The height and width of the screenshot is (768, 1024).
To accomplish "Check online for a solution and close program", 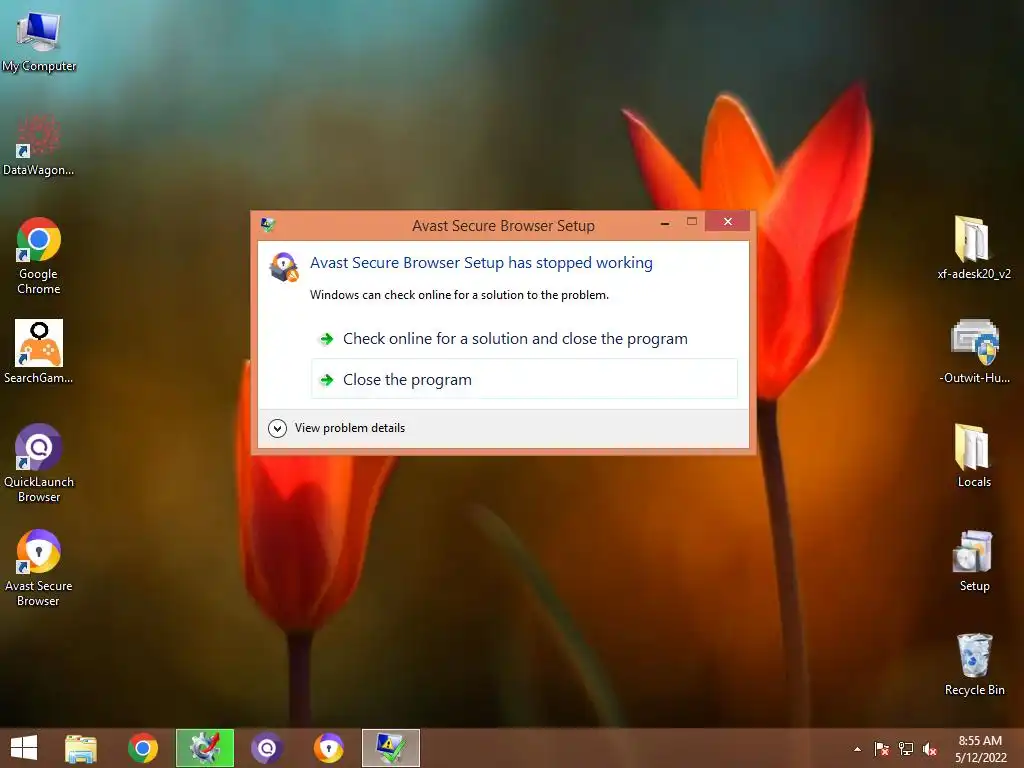I will (524, 338).
